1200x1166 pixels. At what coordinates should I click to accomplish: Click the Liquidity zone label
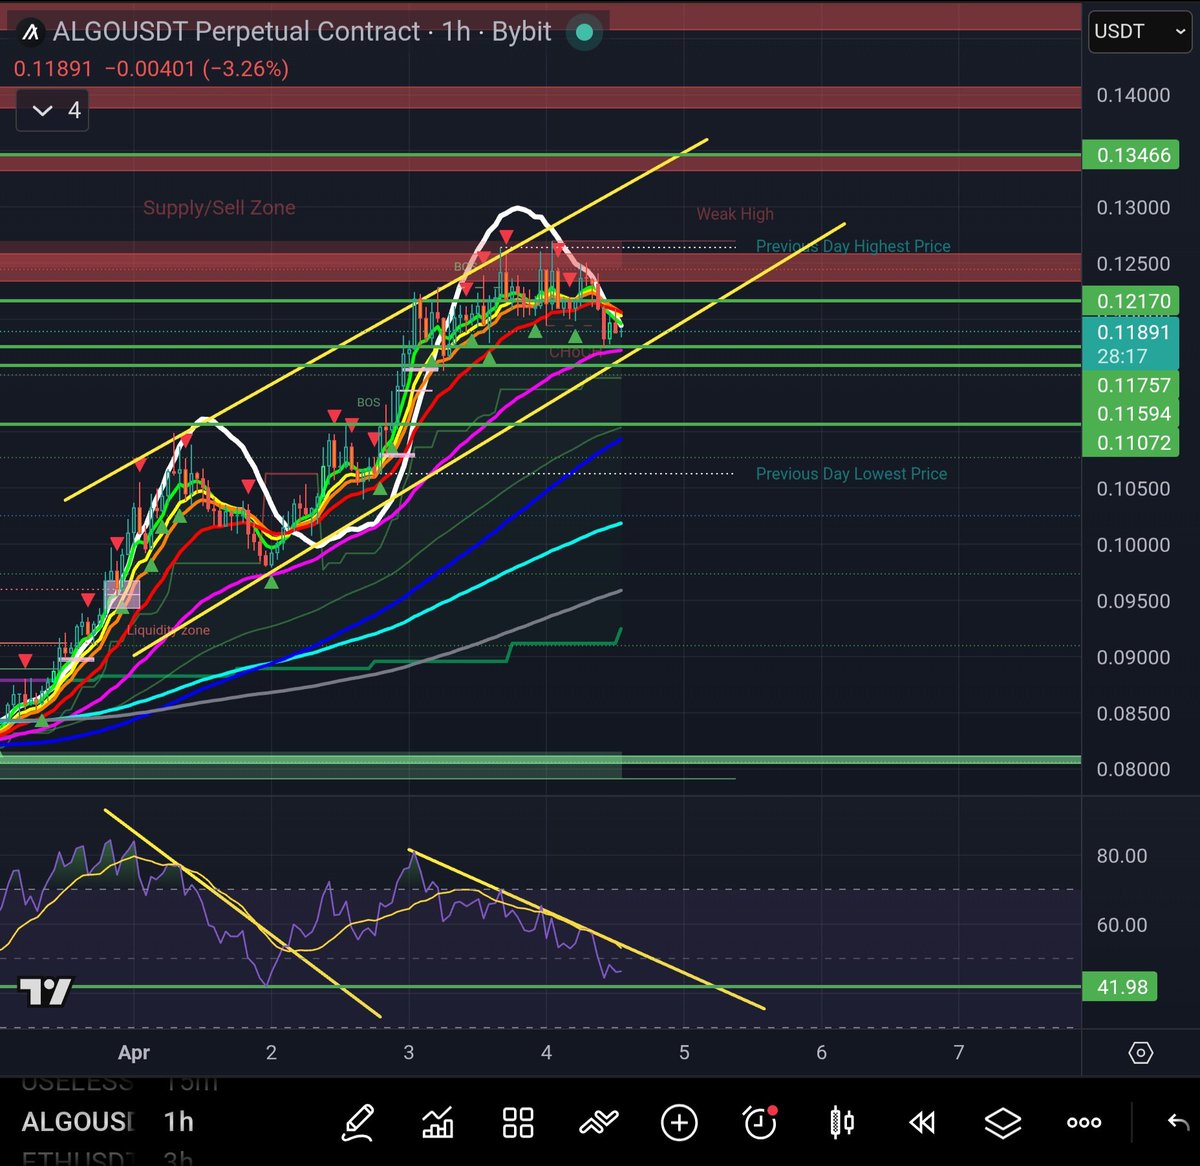click(x=168, y=630)
